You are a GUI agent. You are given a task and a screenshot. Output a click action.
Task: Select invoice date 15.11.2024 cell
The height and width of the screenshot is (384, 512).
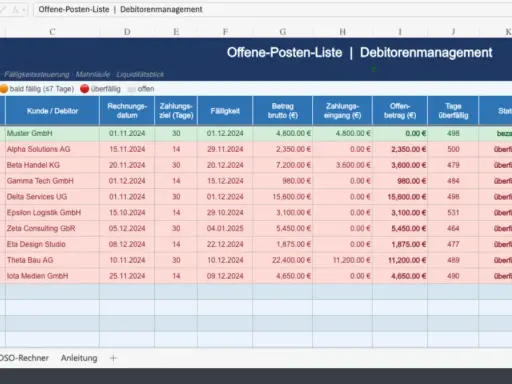click(127, 149)
